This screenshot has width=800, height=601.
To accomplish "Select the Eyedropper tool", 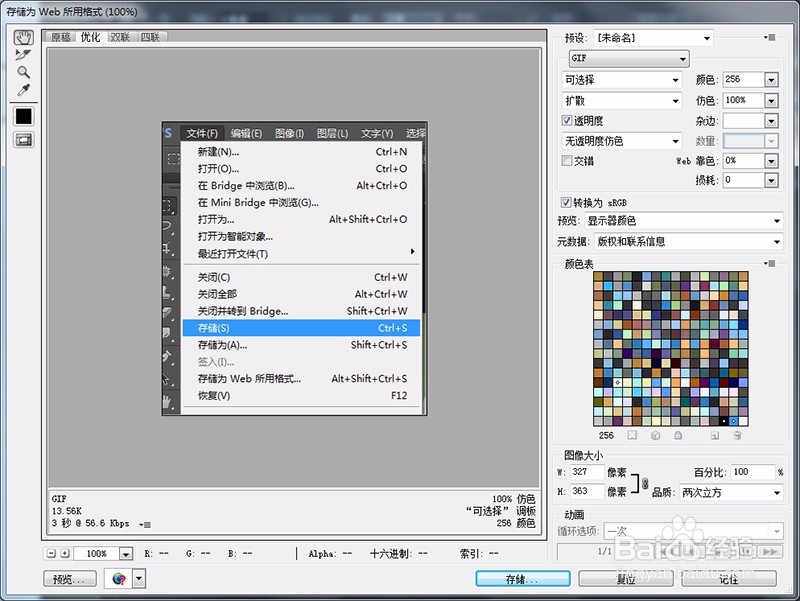I will pos(22,89).
